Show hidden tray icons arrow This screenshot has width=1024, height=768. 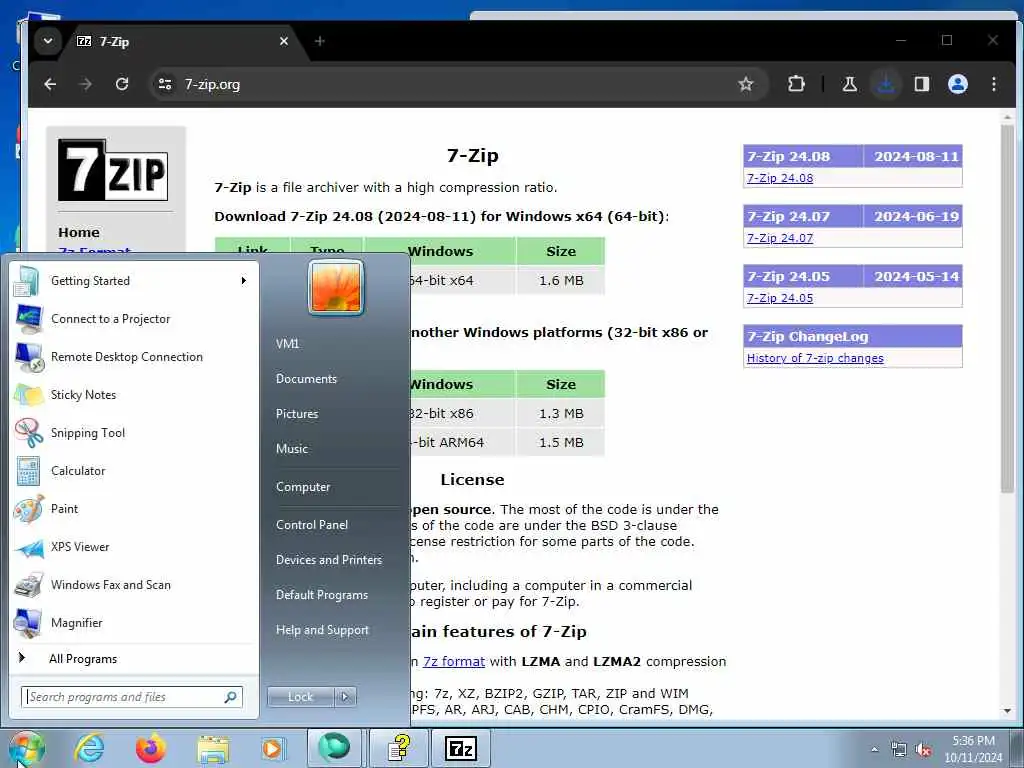coord(874,749)
